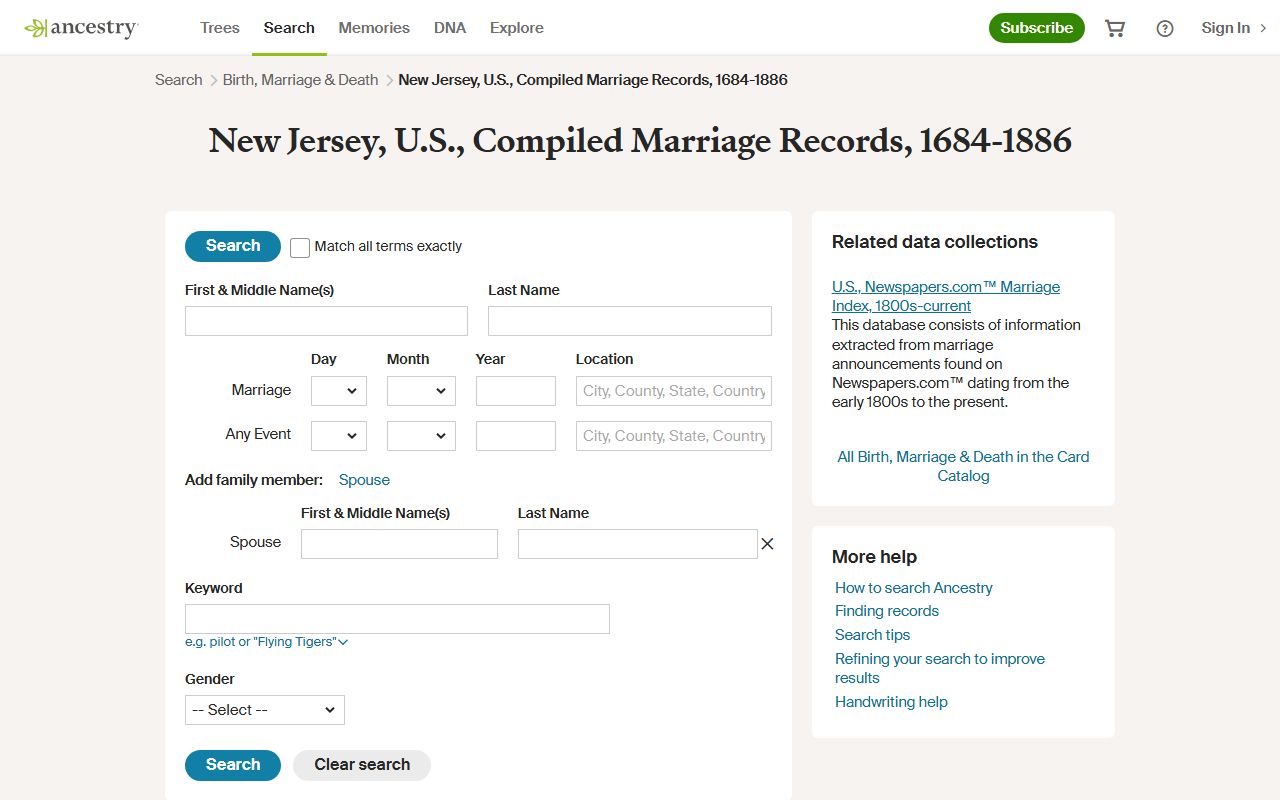Click the Subscribe button
1280x800 pixels.
click(x=1037, y=28)
